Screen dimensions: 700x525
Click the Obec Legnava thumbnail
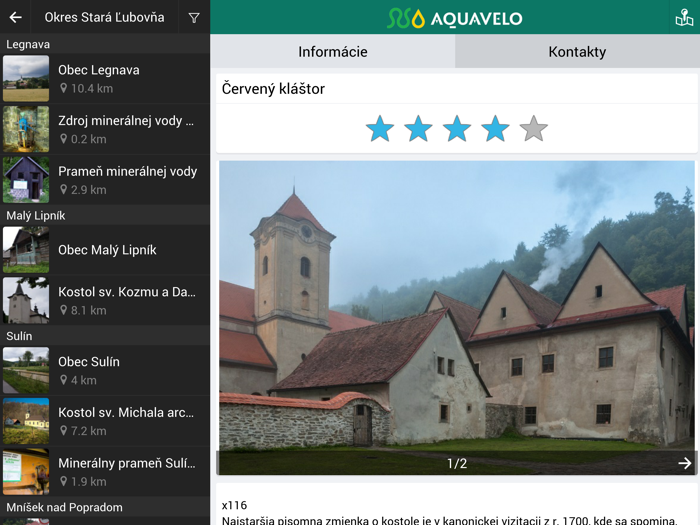click(26, 79)
